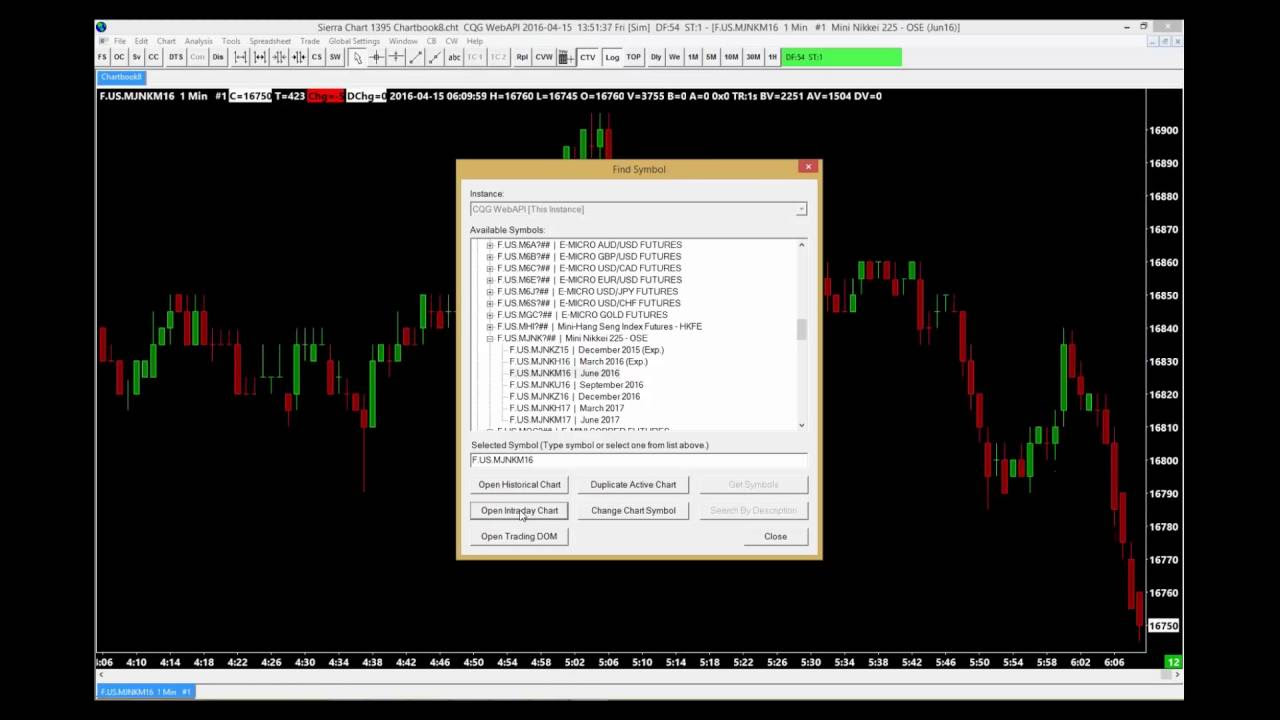The height and width of the screenshot is (720, 1280).
Task: Click the CVW chart values window button
Action: coord(544,57)
